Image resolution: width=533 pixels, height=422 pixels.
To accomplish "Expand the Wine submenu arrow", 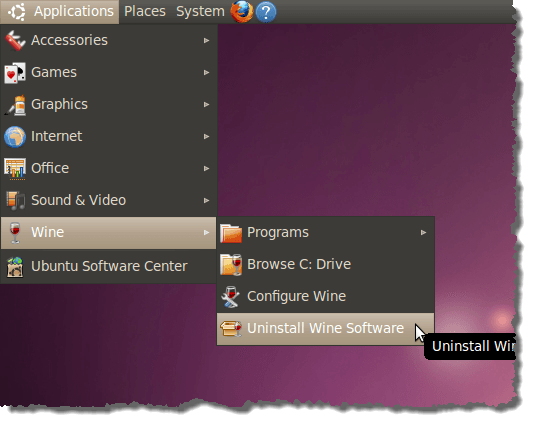I will coord(206,233).
